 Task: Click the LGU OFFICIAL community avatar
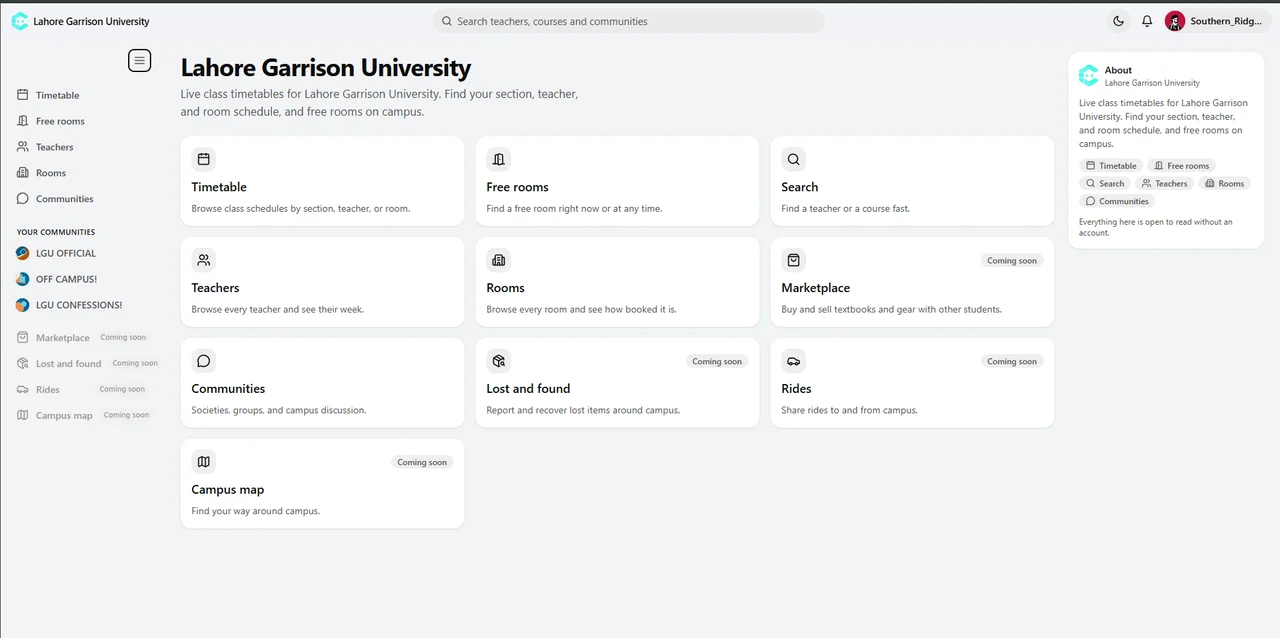pos(23,253)
